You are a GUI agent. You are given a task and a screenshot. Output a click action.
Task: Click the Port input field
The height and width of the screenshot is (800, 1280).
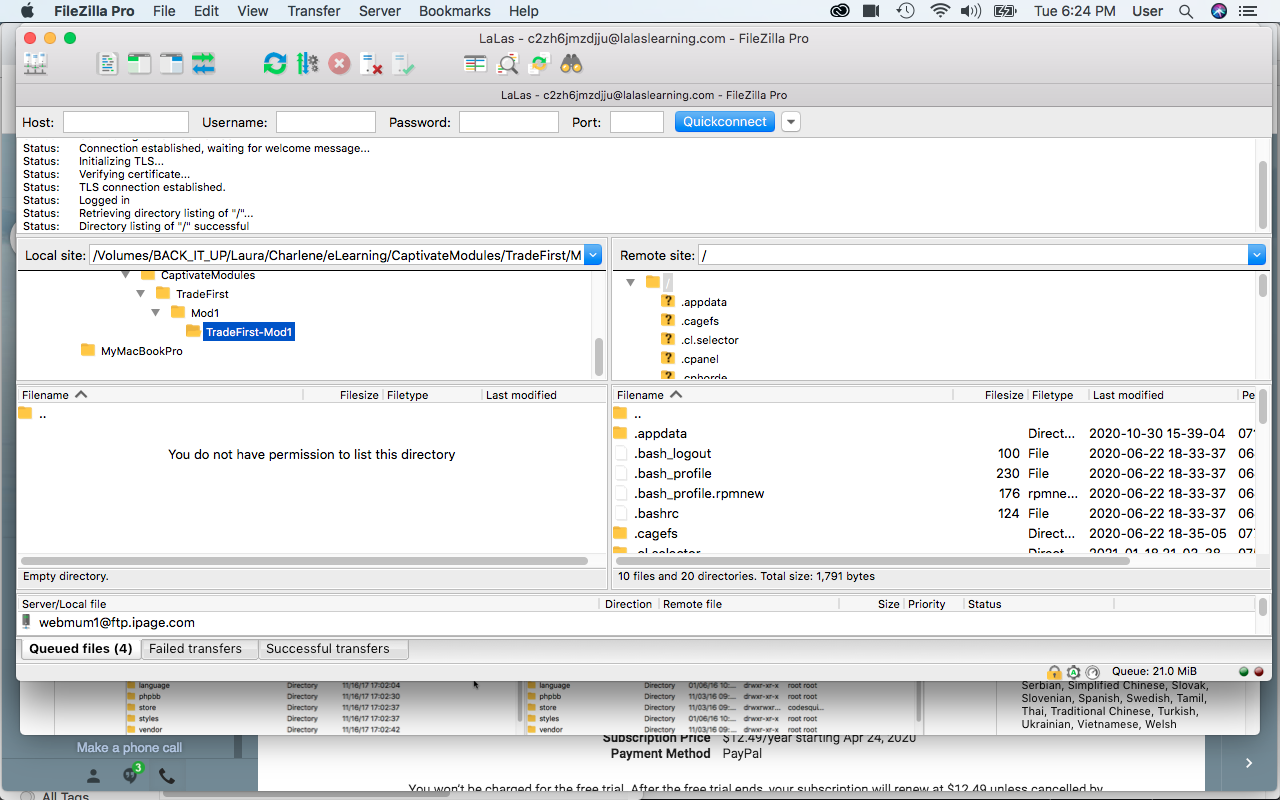coord(637,122)
